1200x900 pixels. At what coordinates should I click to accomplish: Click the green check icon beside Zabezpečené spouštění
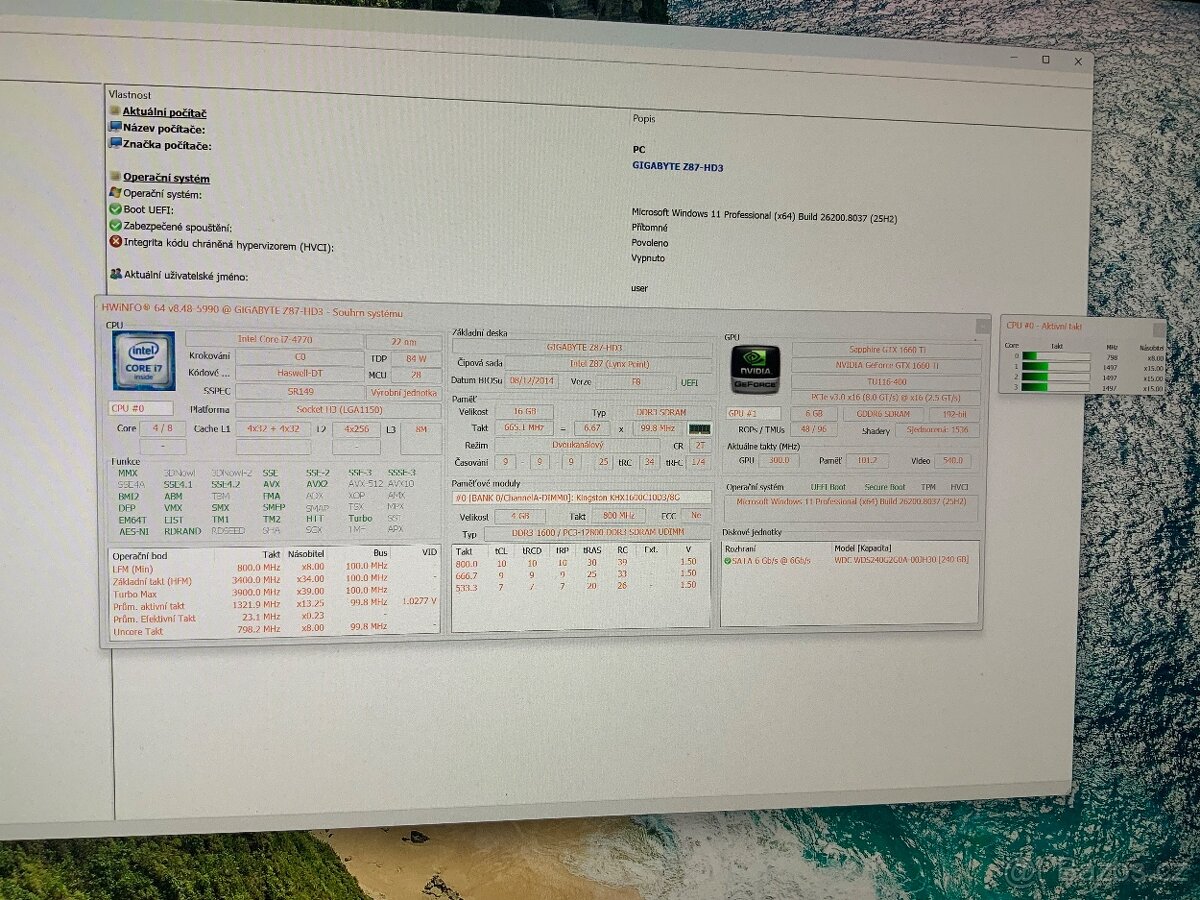coord(115,226)
